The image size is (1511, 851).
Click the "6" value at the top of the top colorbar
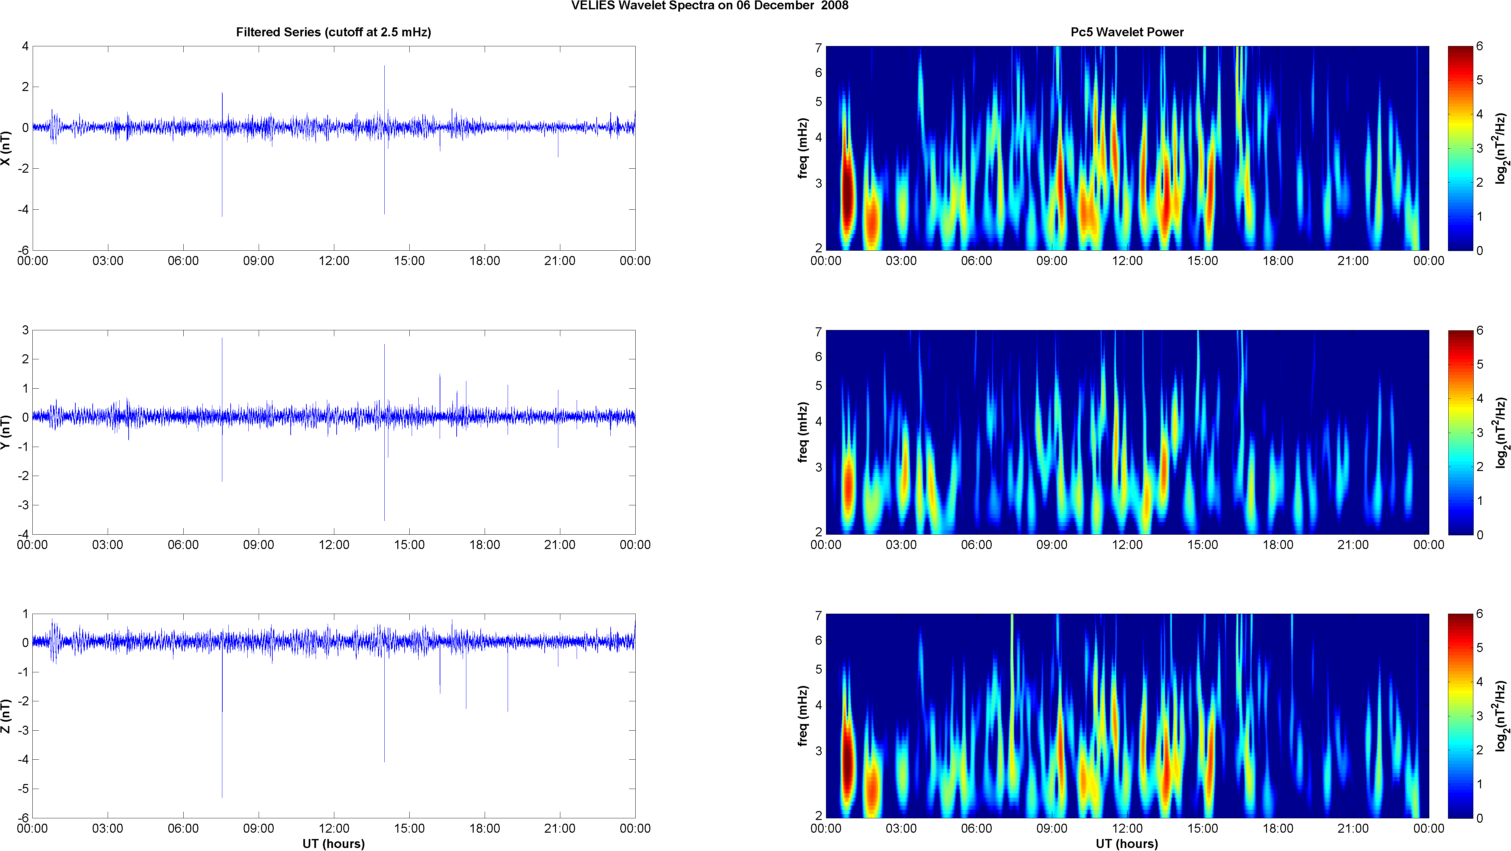(x=1480, y=47)
